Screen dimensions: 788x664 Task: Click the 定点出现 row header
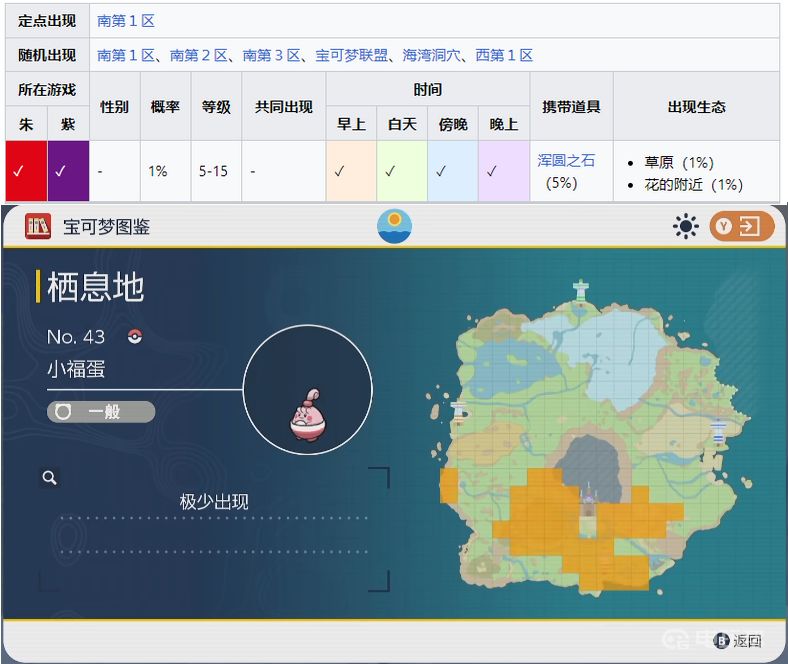tap(47, 21)
